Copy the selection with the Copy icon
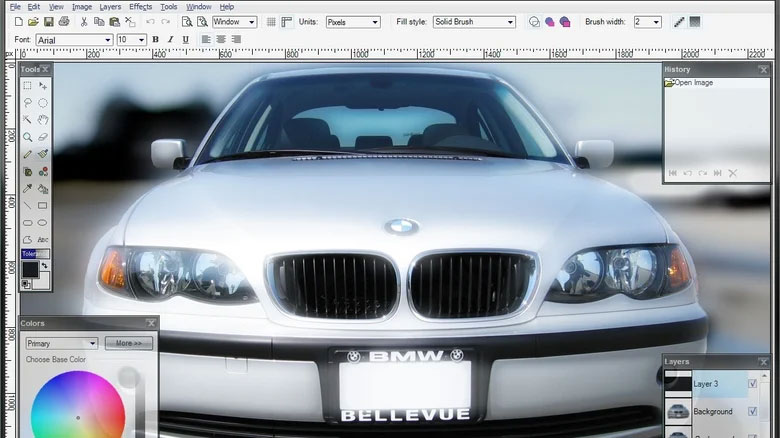Screen dimensions: 780x438 99,22
